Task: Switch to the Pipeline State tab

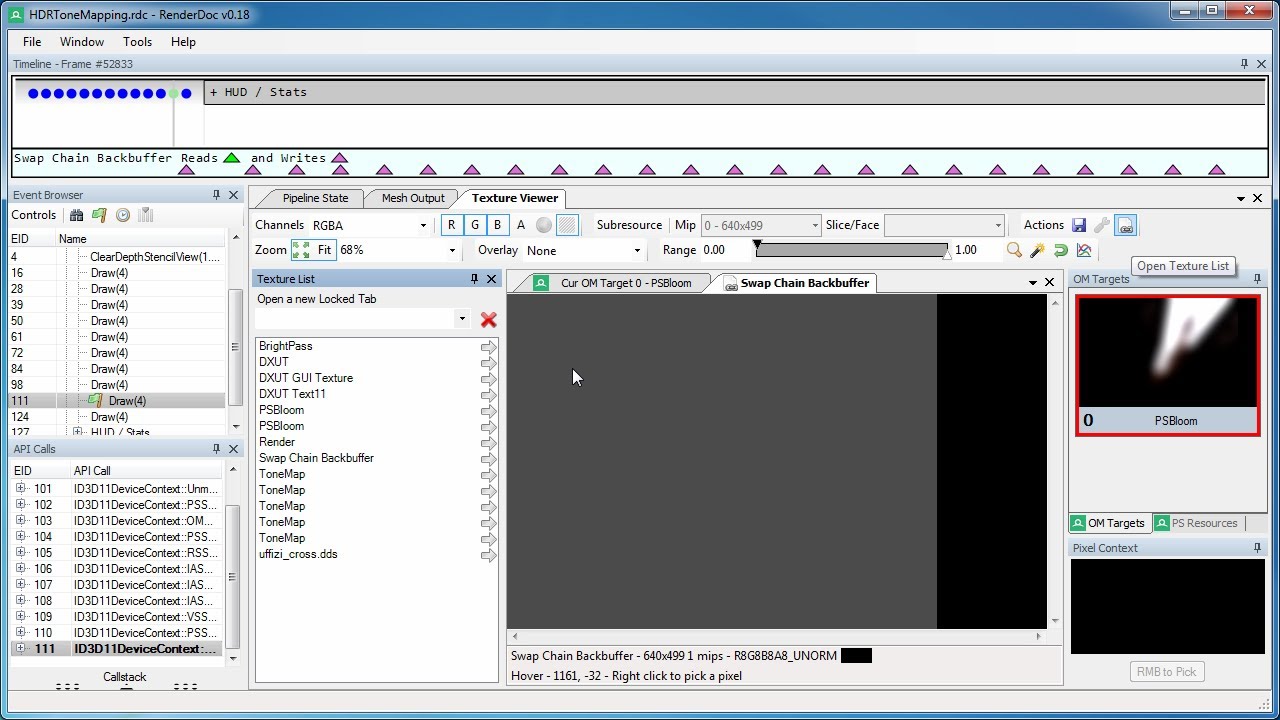Action: (315, 198)
